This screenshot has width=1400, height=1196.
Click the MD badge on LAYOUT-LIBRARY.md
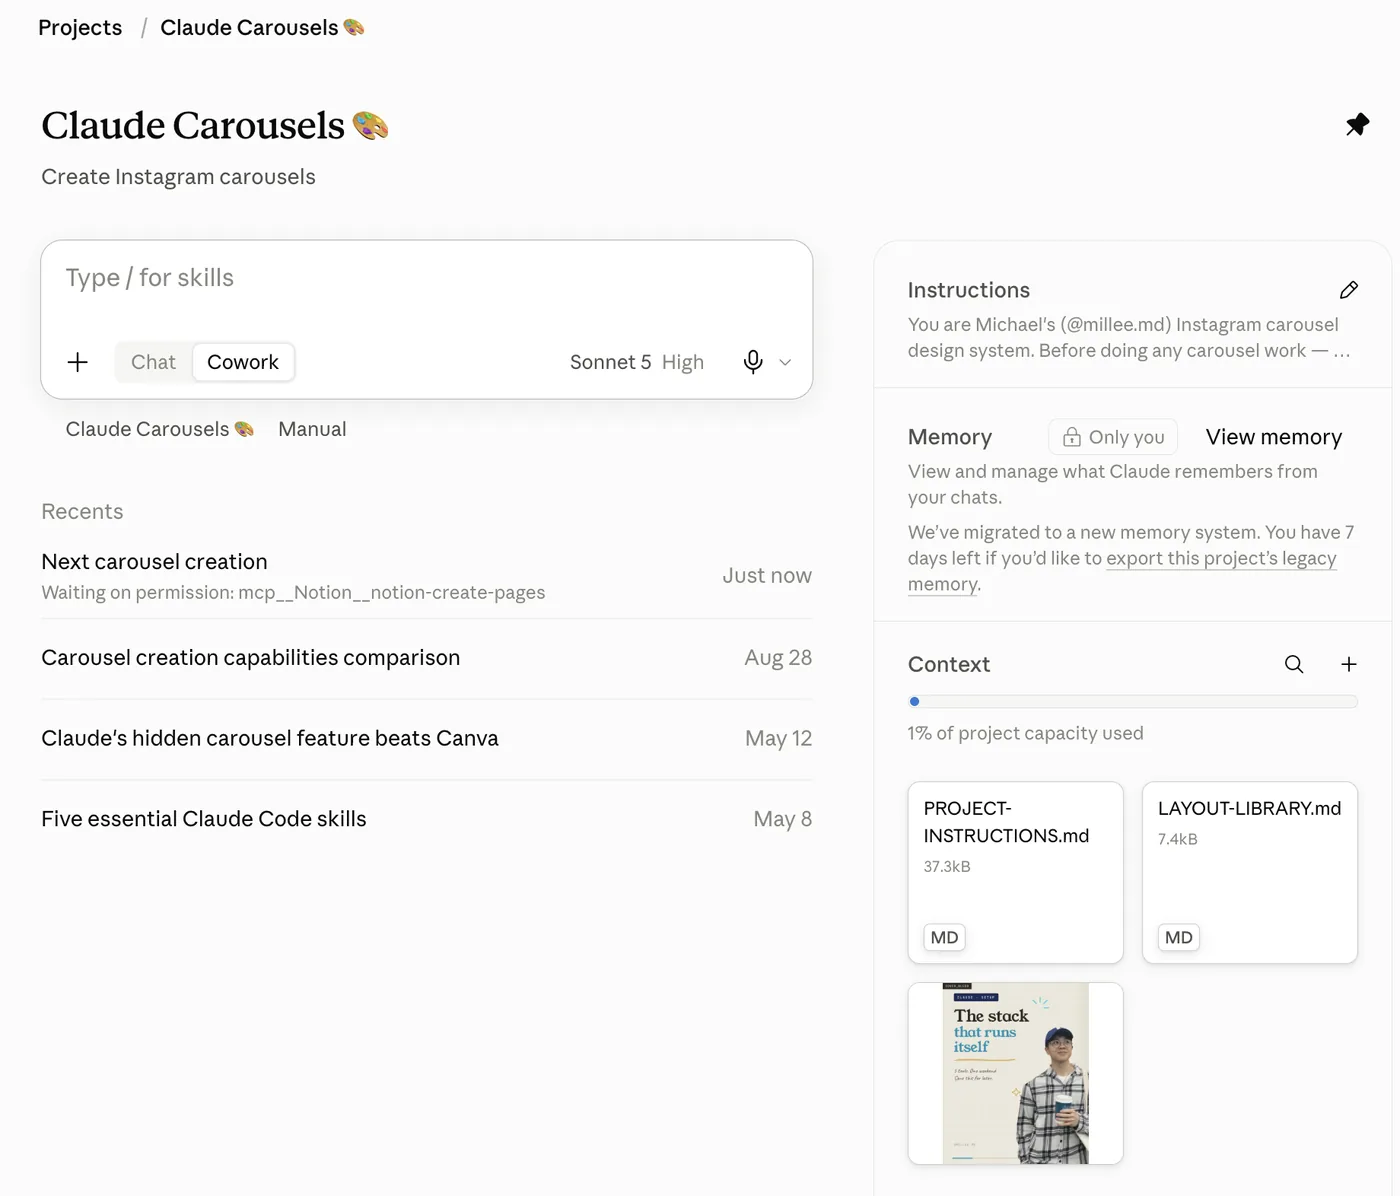(1179, 937)
